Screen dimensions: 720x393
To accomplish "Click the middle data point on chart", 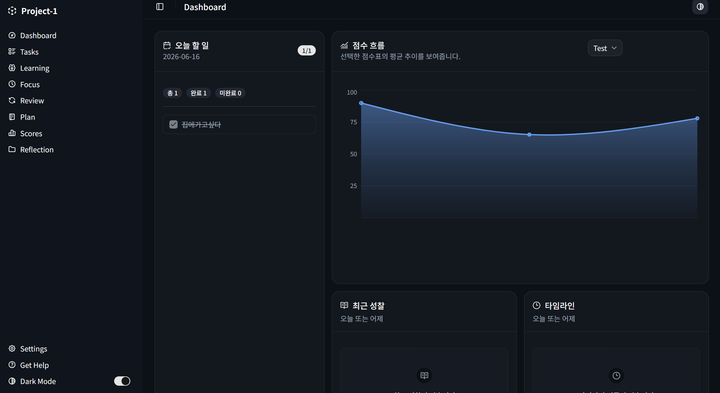I will (x=529, y=135).
